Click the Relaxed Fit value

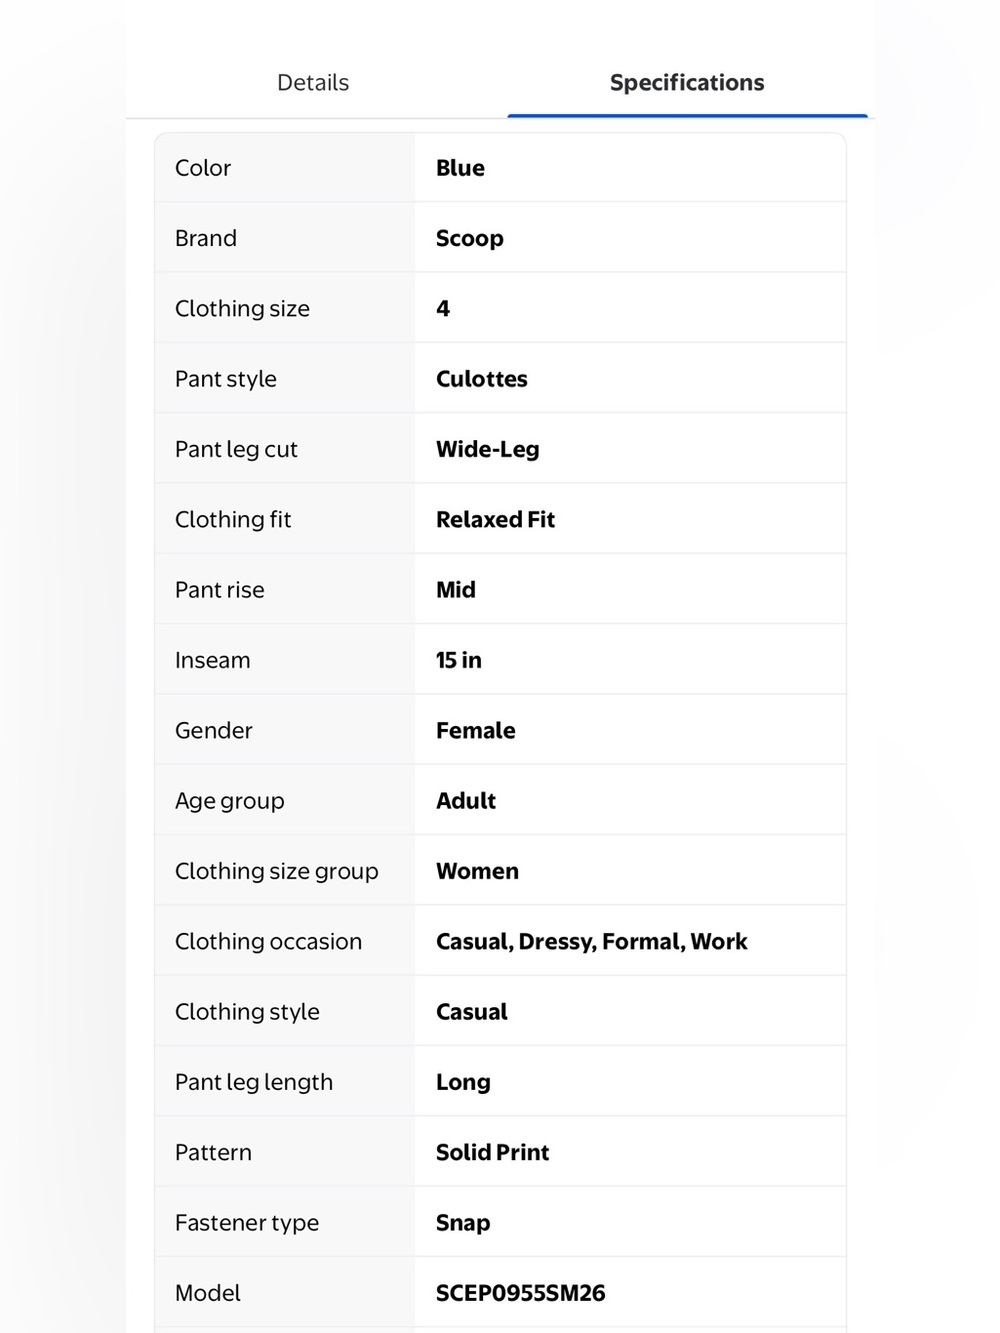(x=495, y=520)
